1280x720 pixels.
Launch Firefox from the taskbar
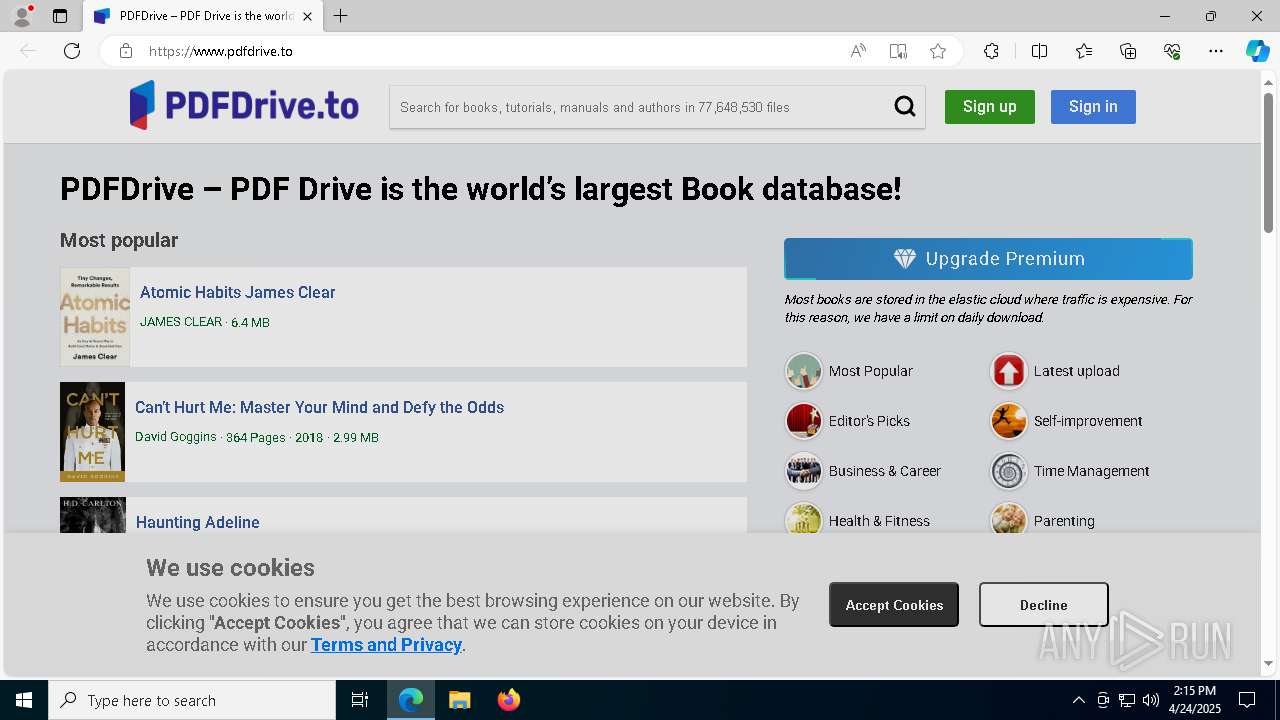[x=509, y=700]
